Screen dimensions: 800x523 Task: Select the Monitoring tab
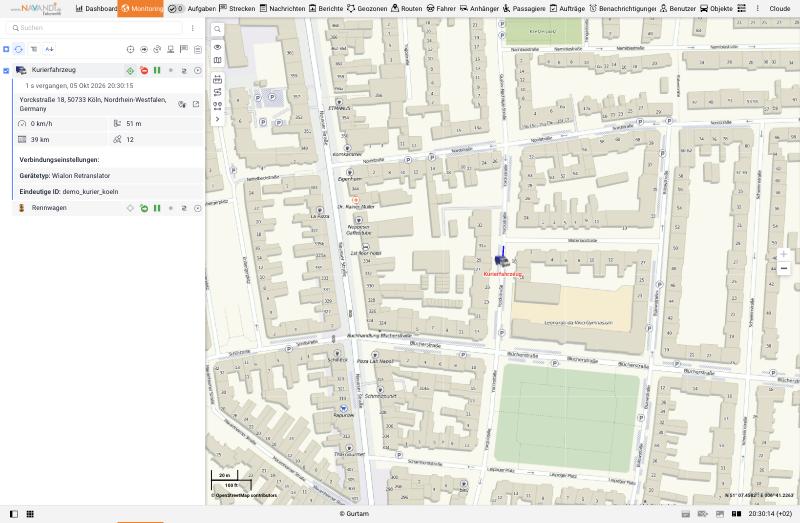[x=140, y=9]
